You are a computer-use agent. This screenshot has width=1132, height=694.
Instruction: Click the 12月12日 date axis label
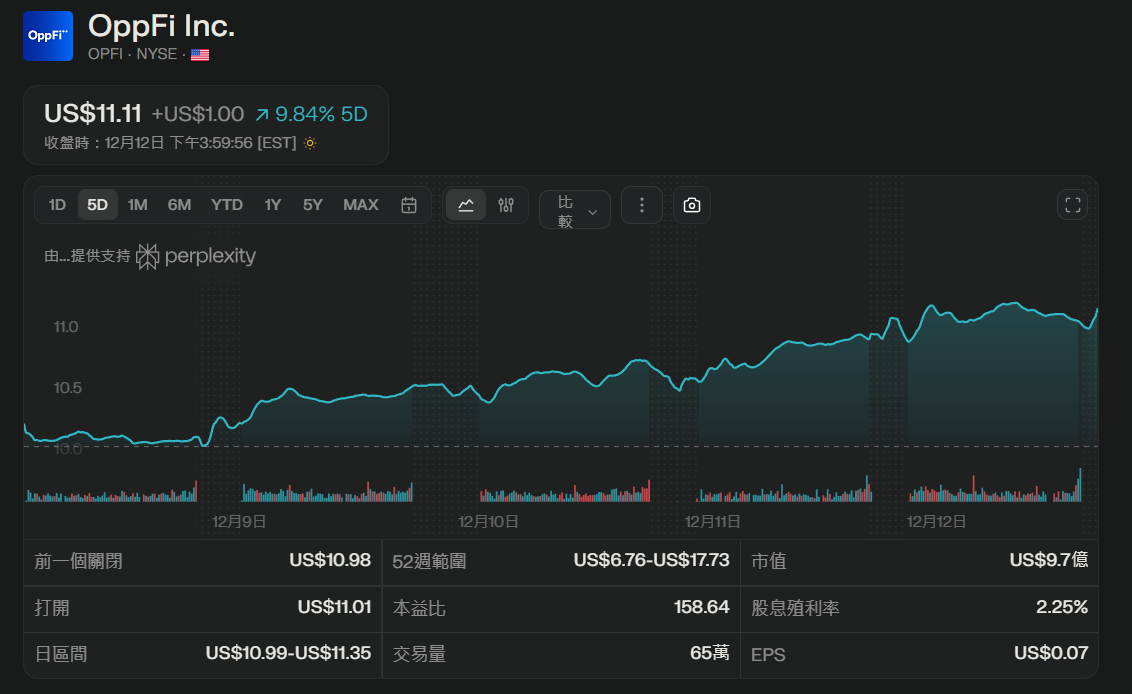pos(936,521)
